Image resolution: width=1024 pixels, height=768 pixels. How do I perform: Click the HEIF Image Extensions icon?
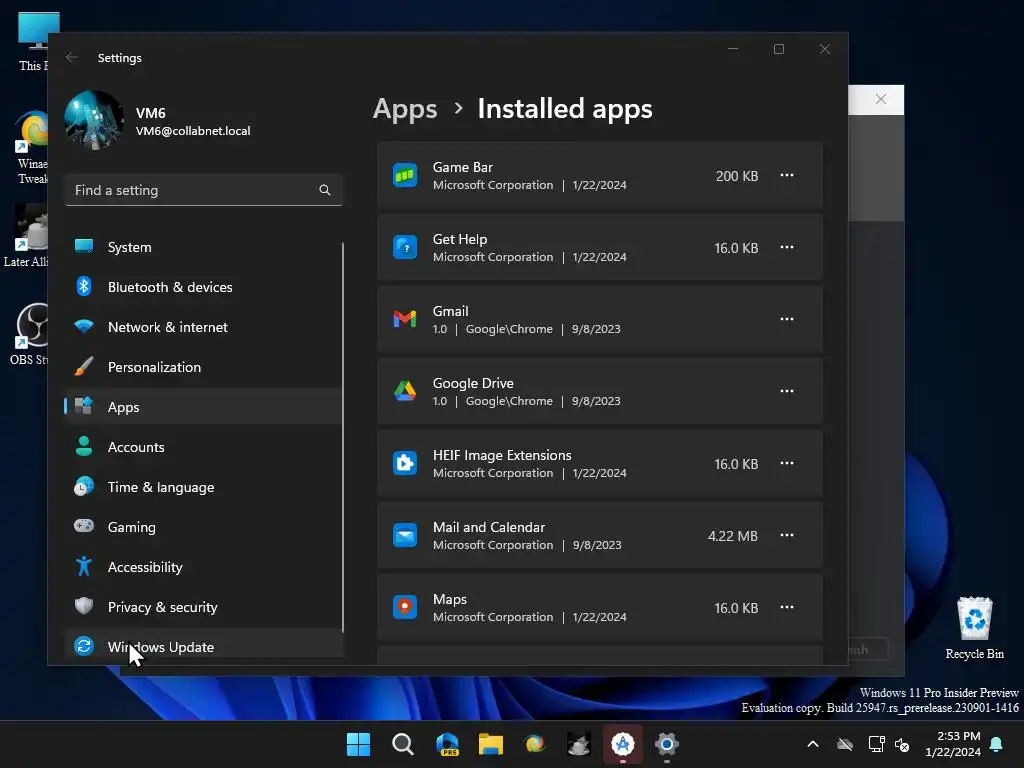point(405,463)
